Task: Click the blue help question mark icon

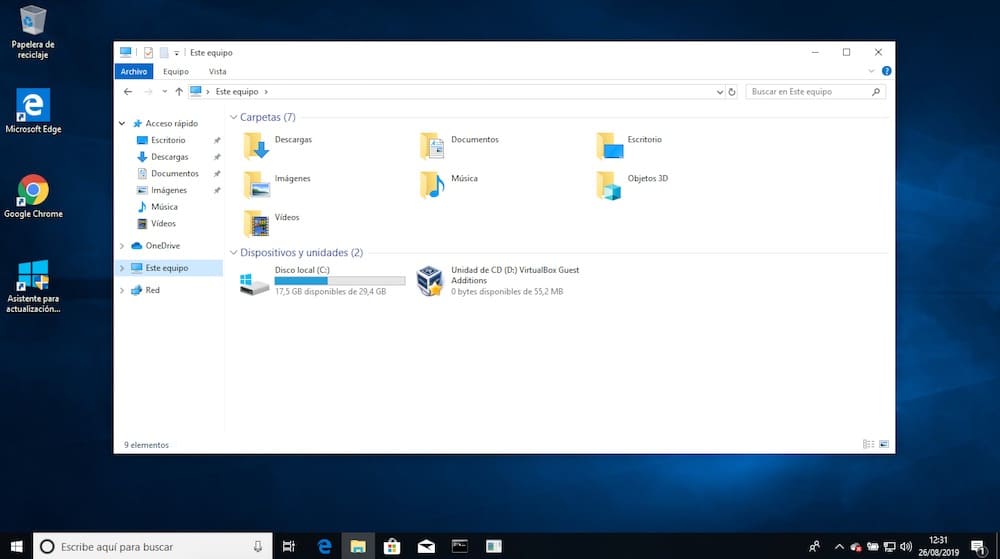Action: [x=886, y=72]
